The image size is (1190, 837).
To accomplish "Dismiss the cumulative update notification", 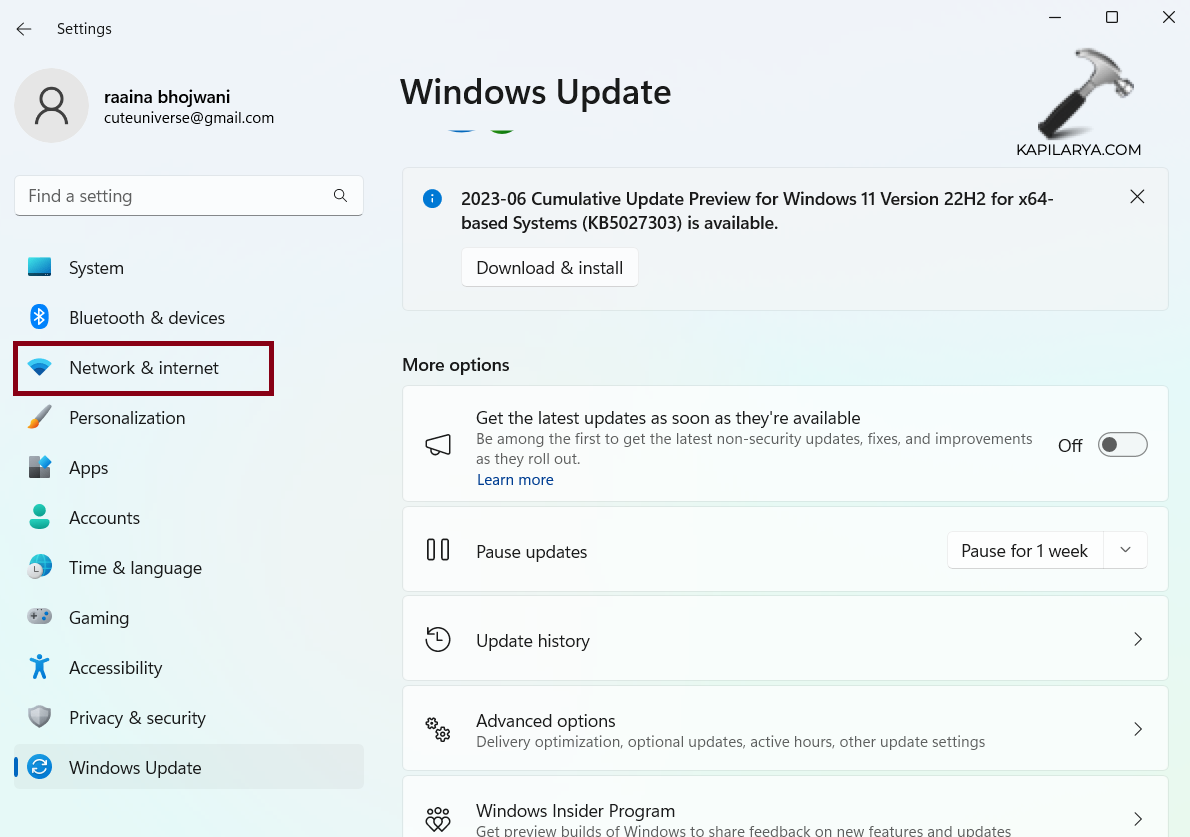I will tap(1137, 197).
